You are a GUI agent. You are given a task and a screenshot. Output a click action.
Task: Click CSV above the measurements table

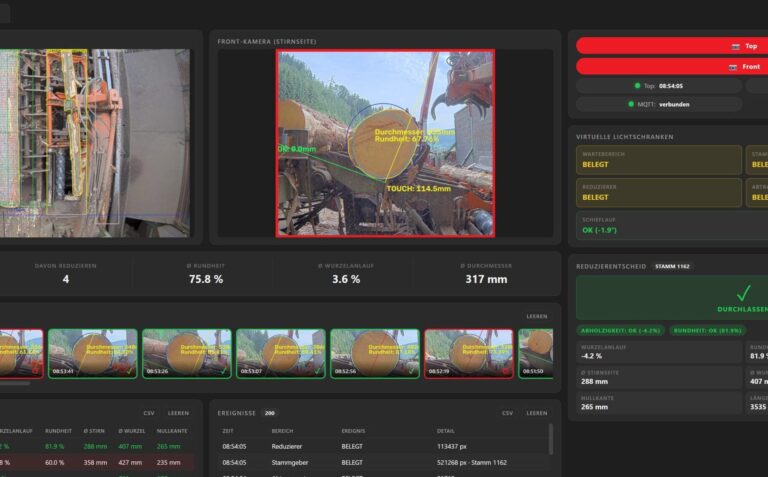[149, 413]
